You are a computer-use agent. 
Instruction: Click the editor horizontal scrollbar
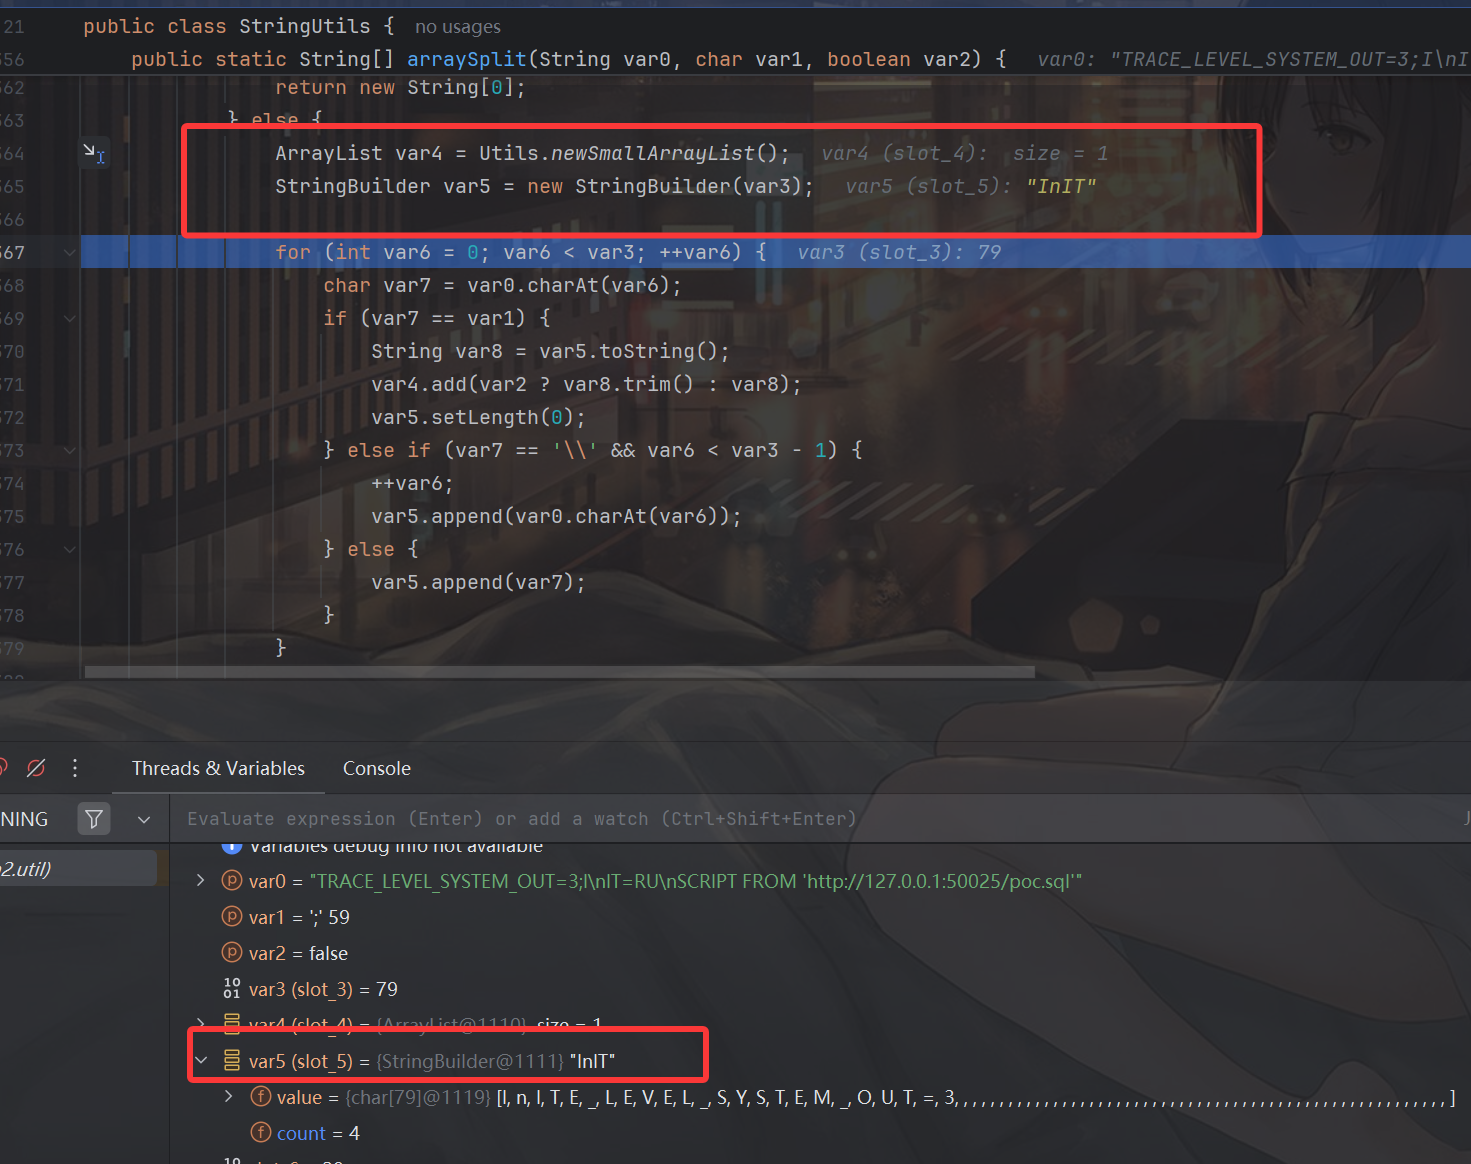(560, 672)
